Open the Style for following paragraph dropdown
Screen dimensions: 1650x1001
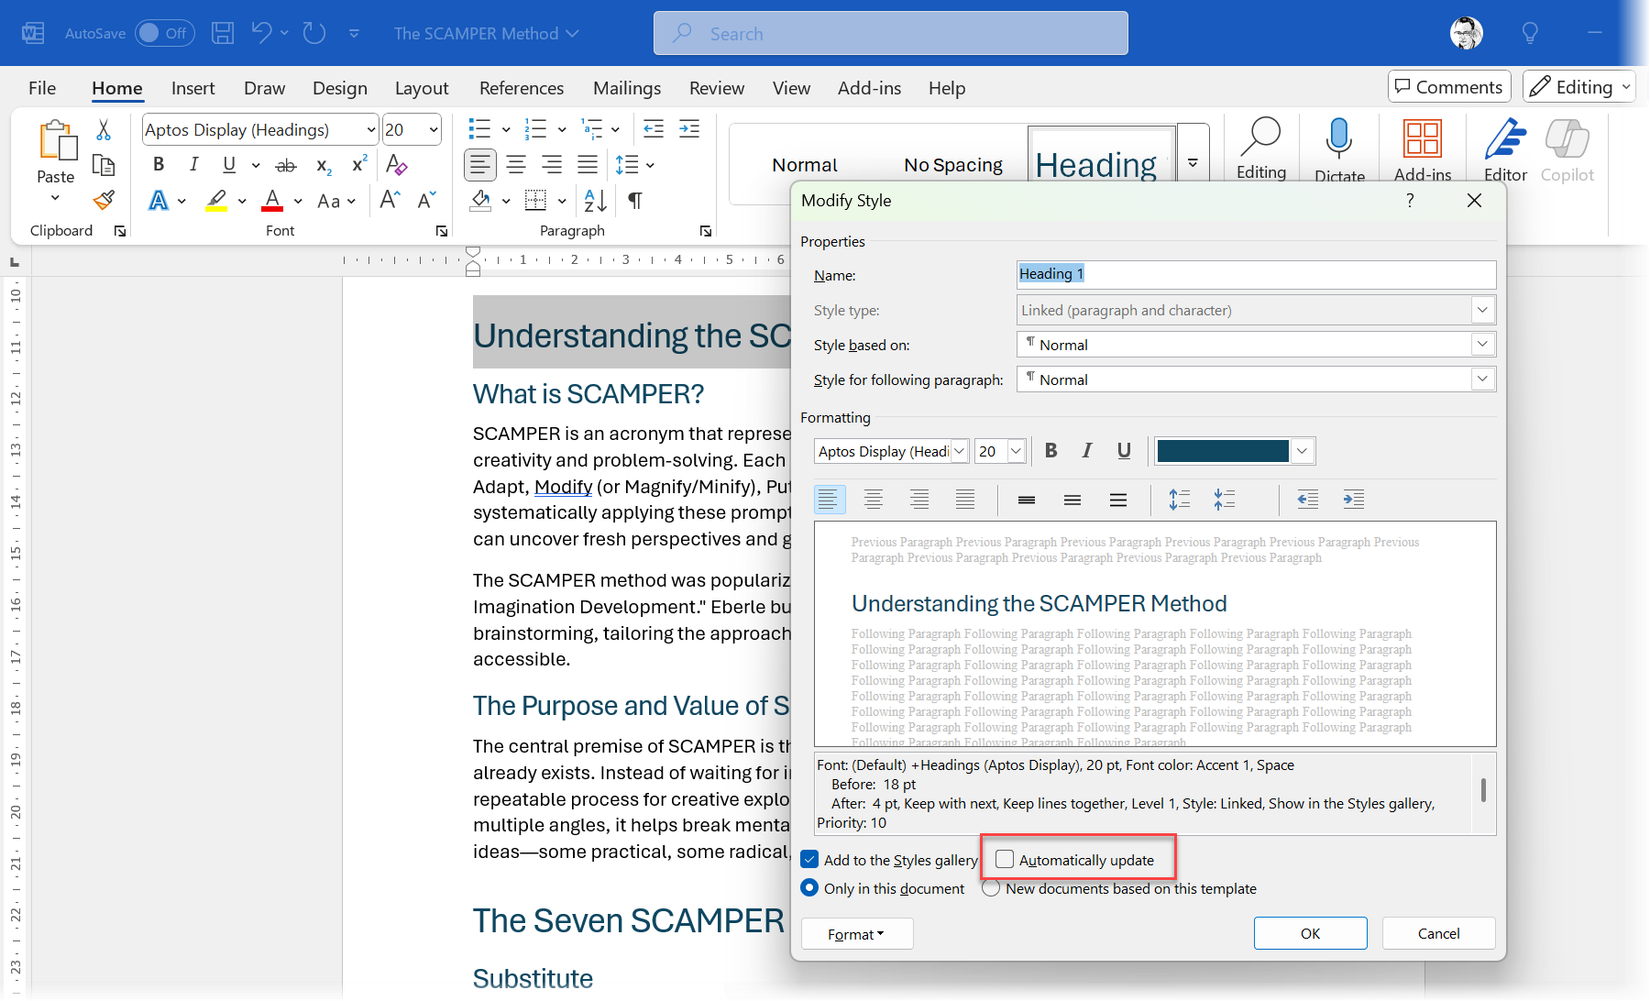pos(1482,379)
